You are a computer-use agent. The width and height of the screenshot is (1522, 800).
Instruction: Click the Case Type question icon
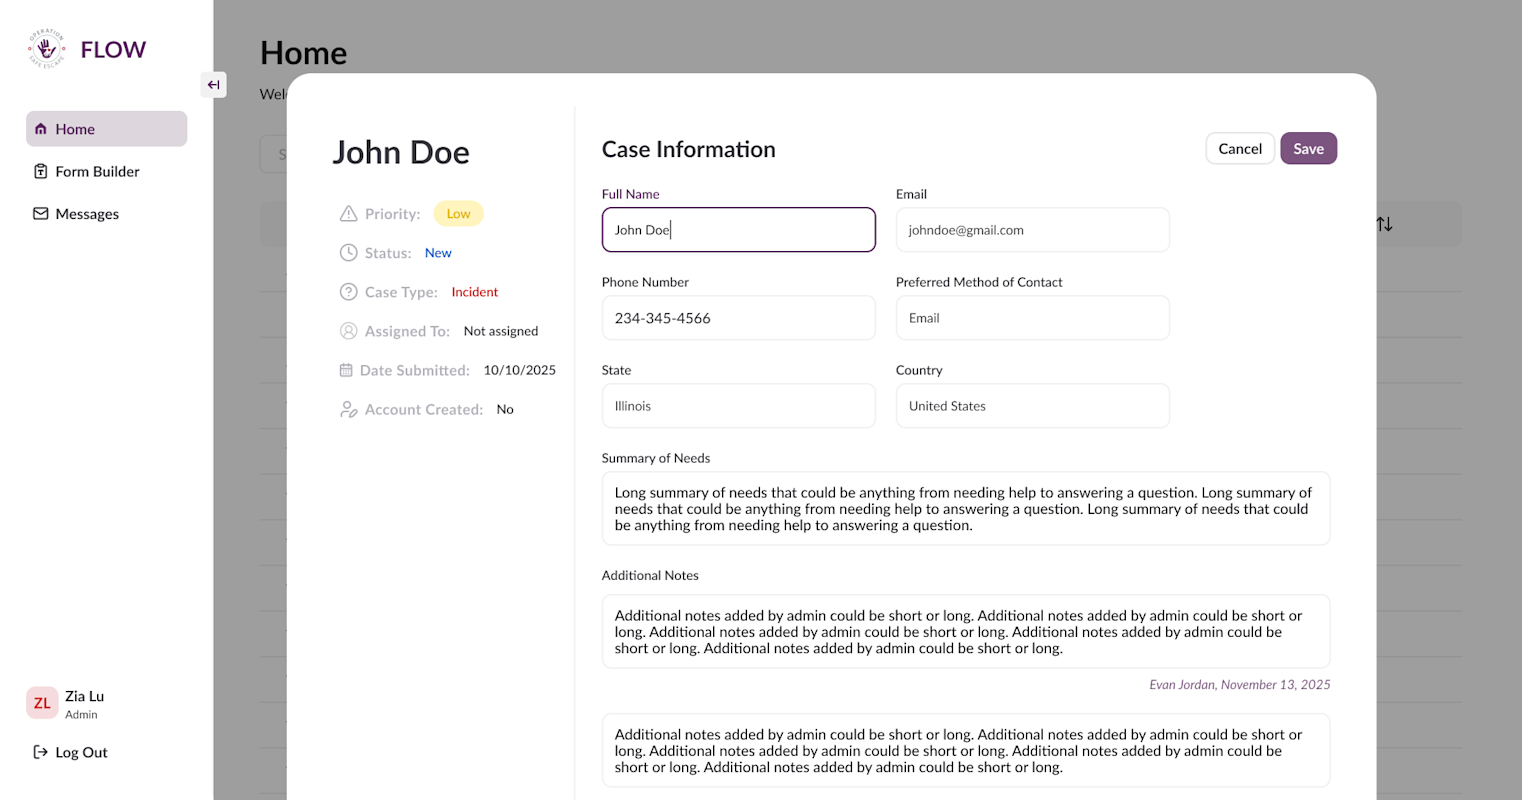[x=348, y=292]
